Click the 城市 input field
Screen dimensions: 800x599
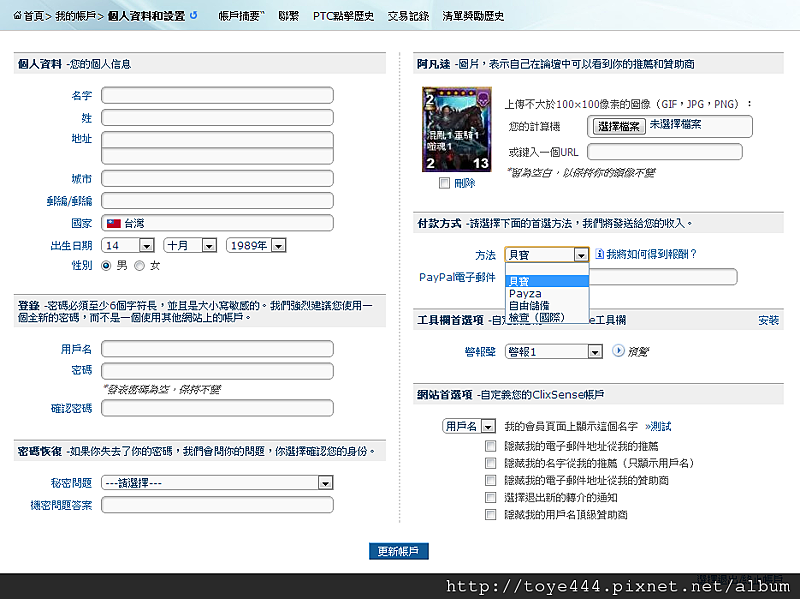[217, 179]
